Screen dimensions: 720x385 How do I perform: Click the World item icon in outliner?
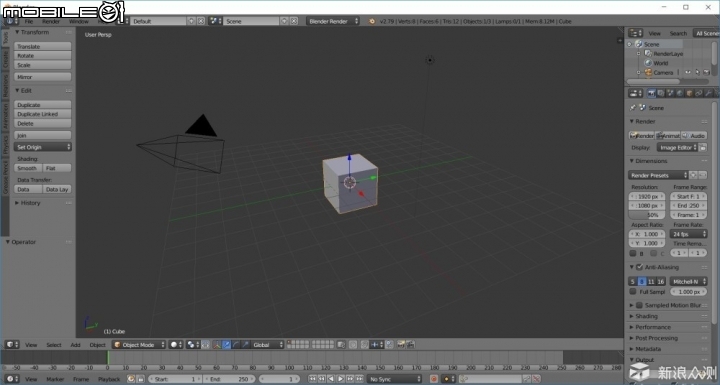pyautogui.click(x=648, y=63)
